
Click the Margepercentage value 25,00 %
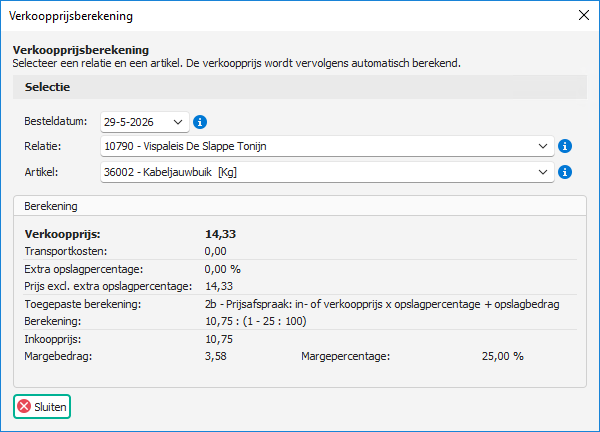coord(502,356)
